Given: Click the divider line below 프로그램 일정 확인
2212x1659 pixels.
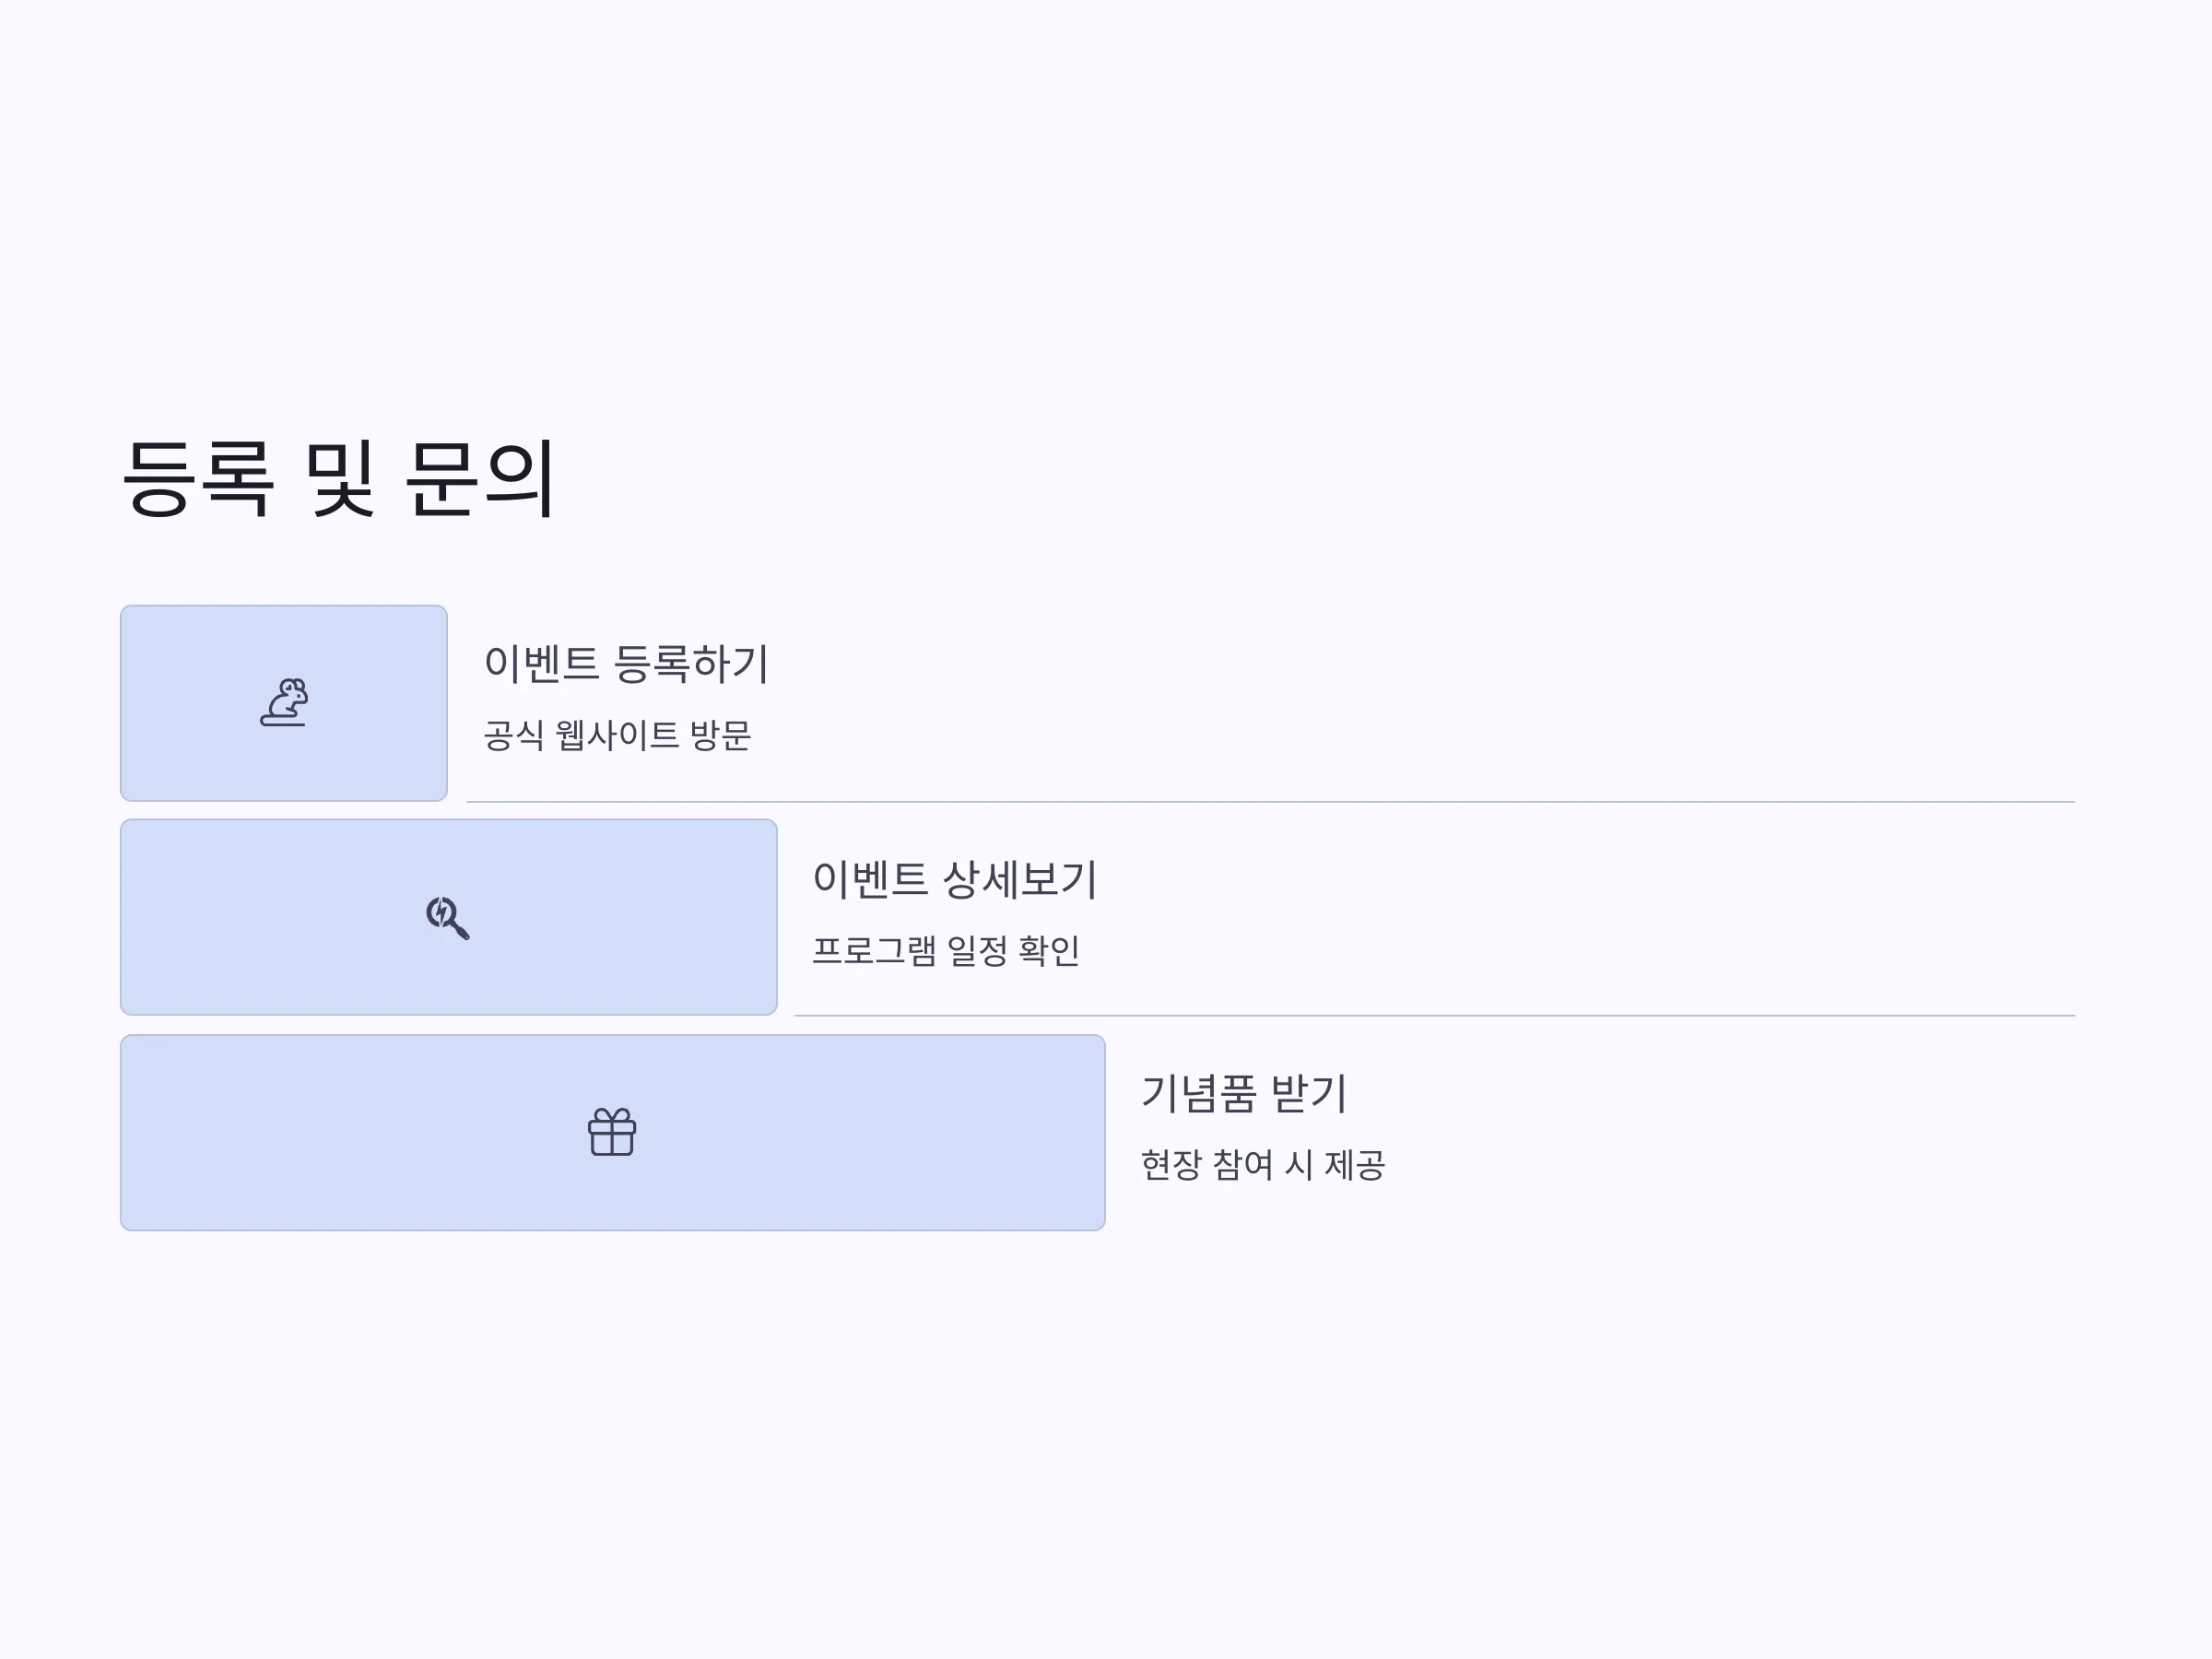Looking at the screenshot, I should (x=1434, y=1016).
